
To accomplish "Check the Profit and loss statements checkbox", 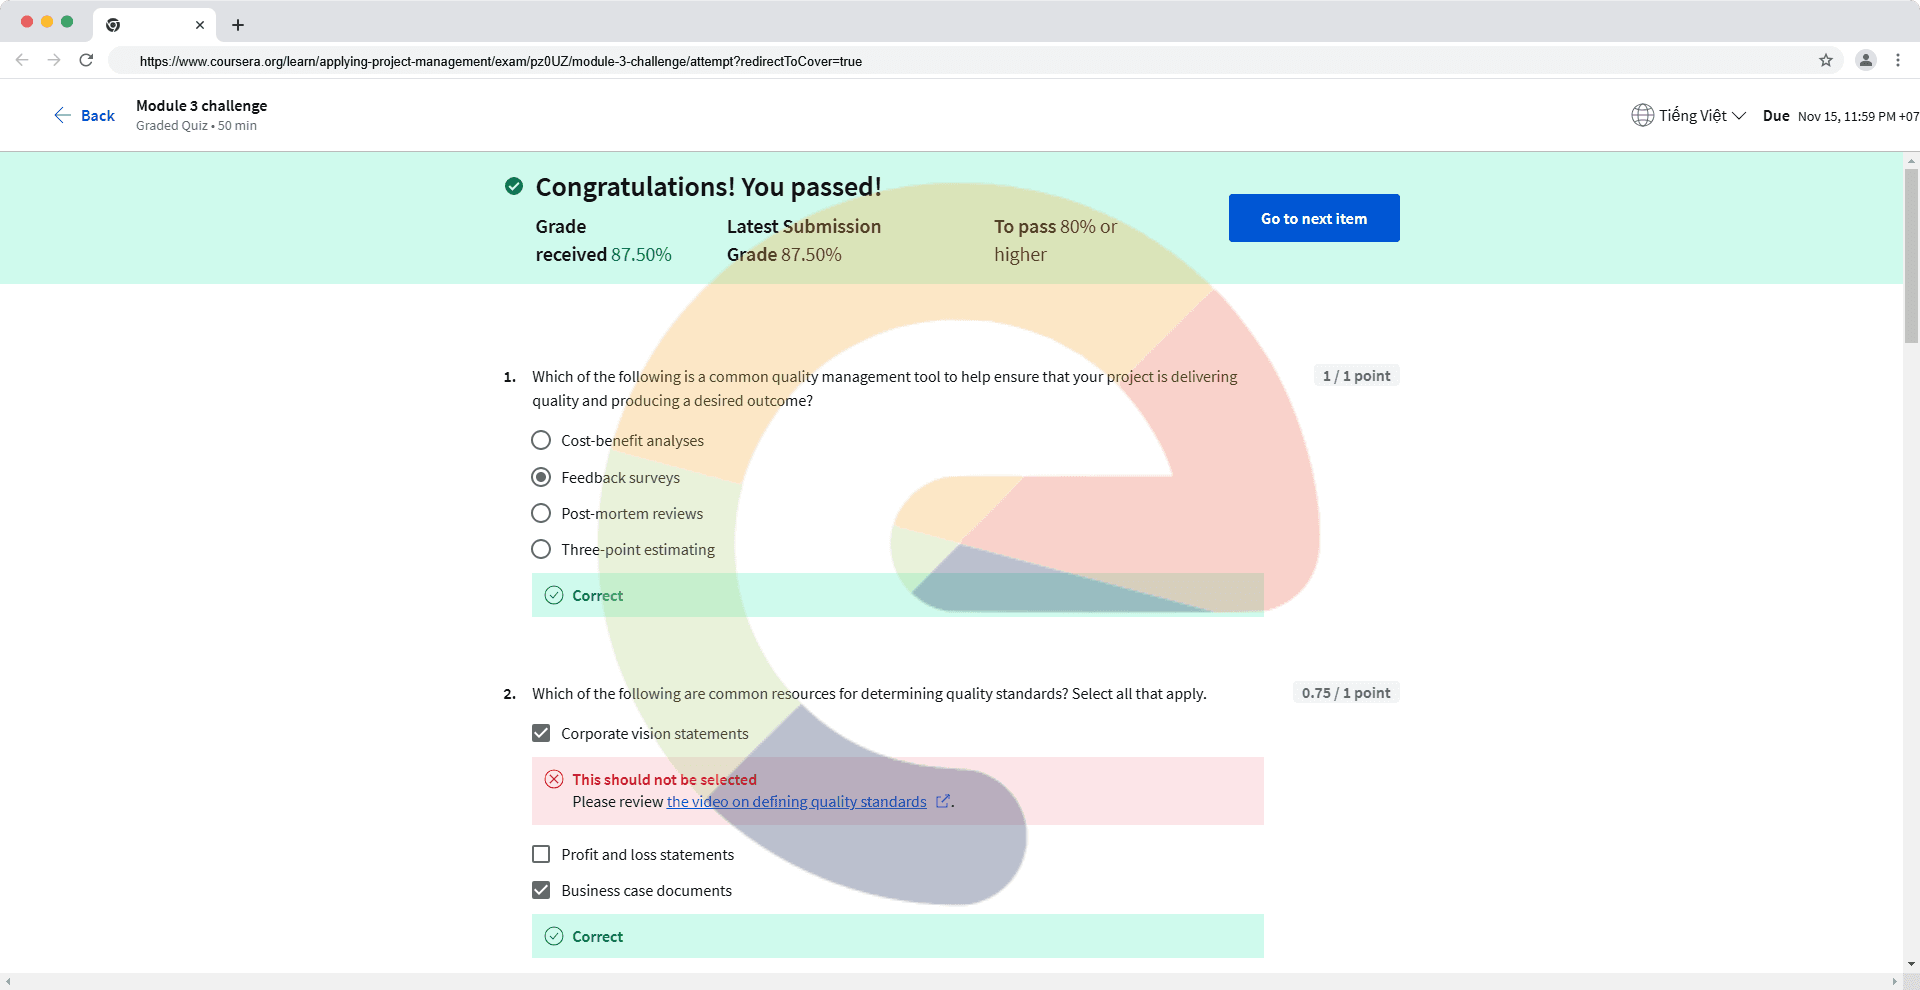I will pyautogui.click(x=541, y=854).
